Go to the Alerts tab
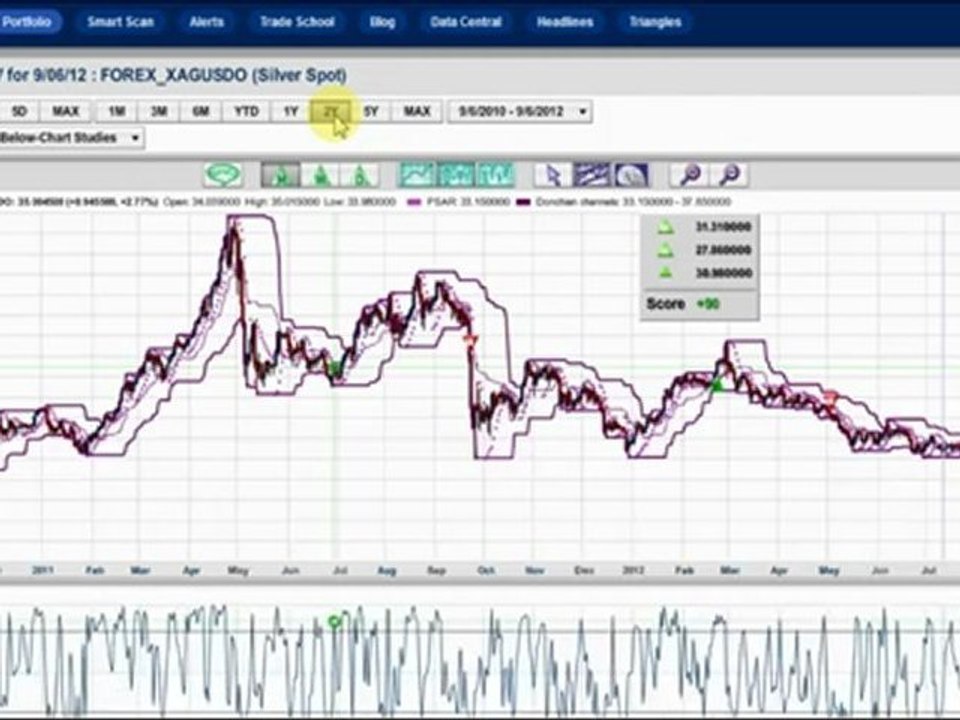The image size is (960, 720). click(206, 22)
